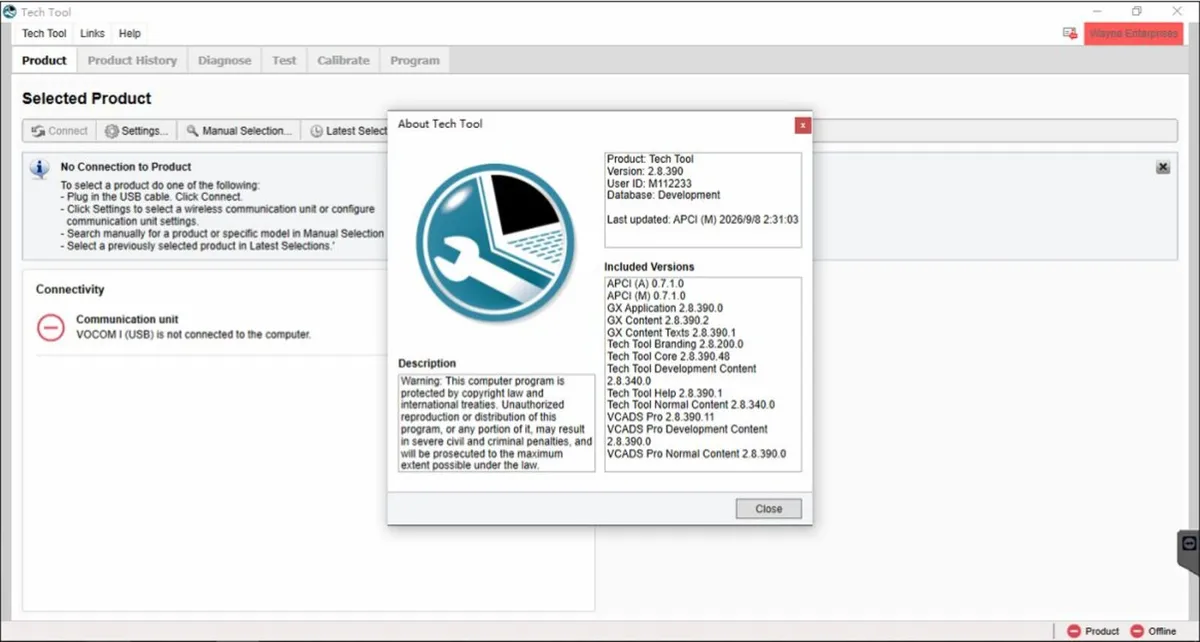Click the Database: Development line
This screenshot has width=1200, height=642.
tap(663, 195)
